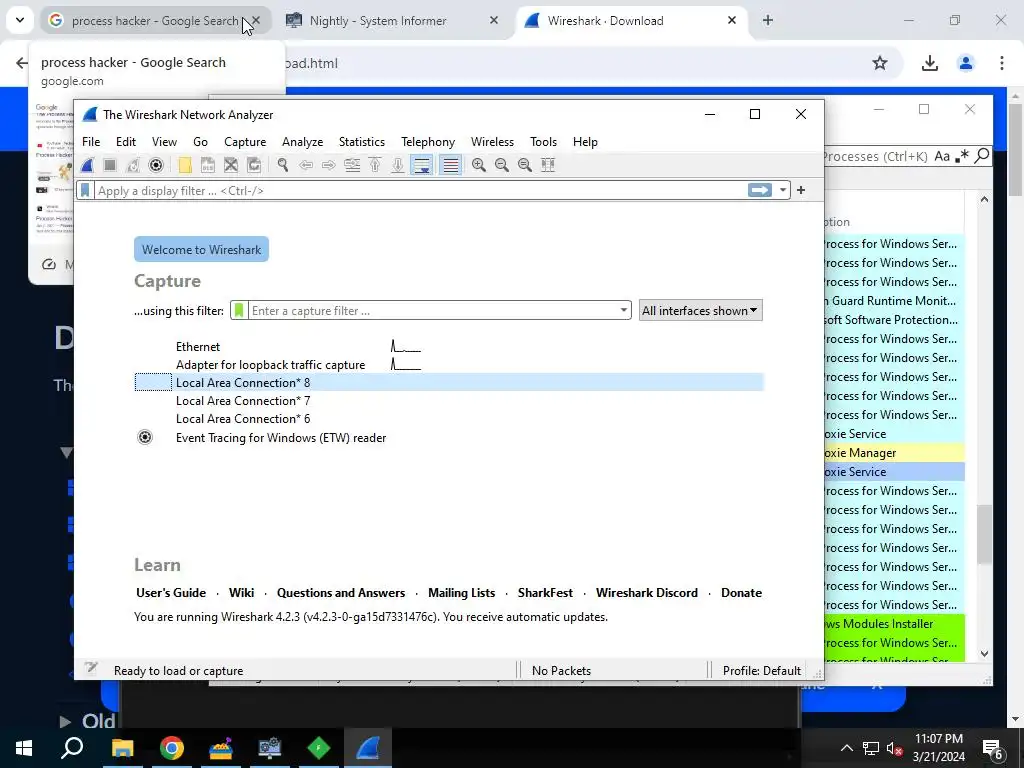This screenshot has height=768, width=1024.
Task: Jump to the first packet icon
Action: click(375, 165)
